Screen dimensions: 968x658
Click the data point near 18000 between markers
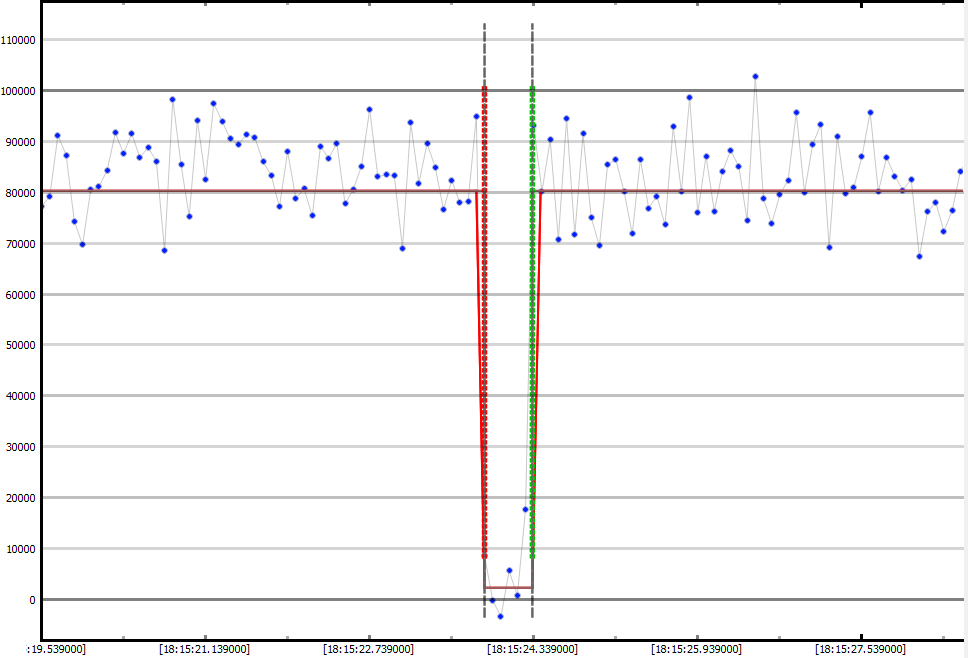[x=525, y=509]
